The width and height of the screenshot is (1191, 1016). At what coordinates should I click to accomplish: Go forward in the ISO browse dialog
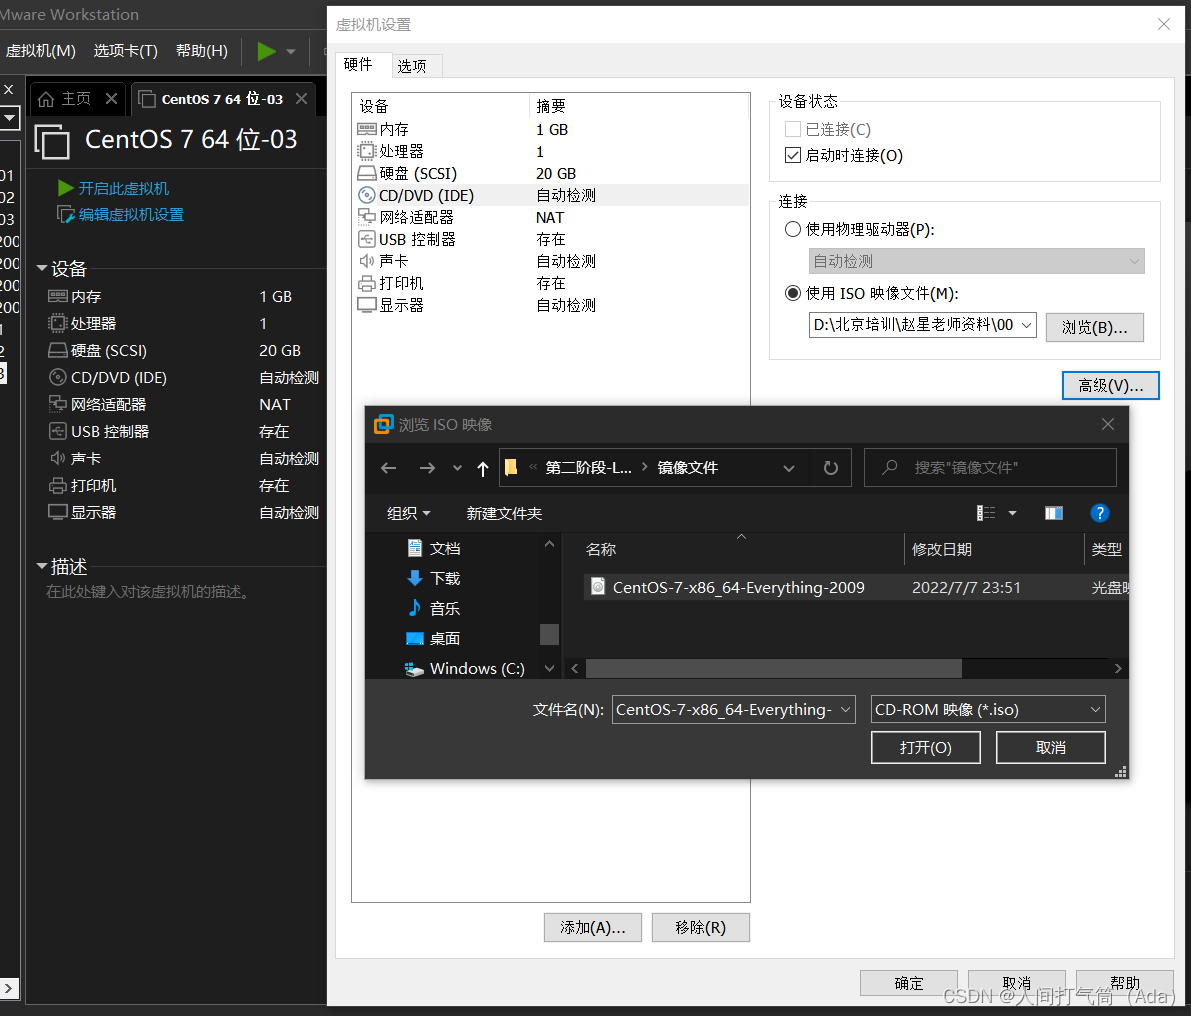pos(428,468)
